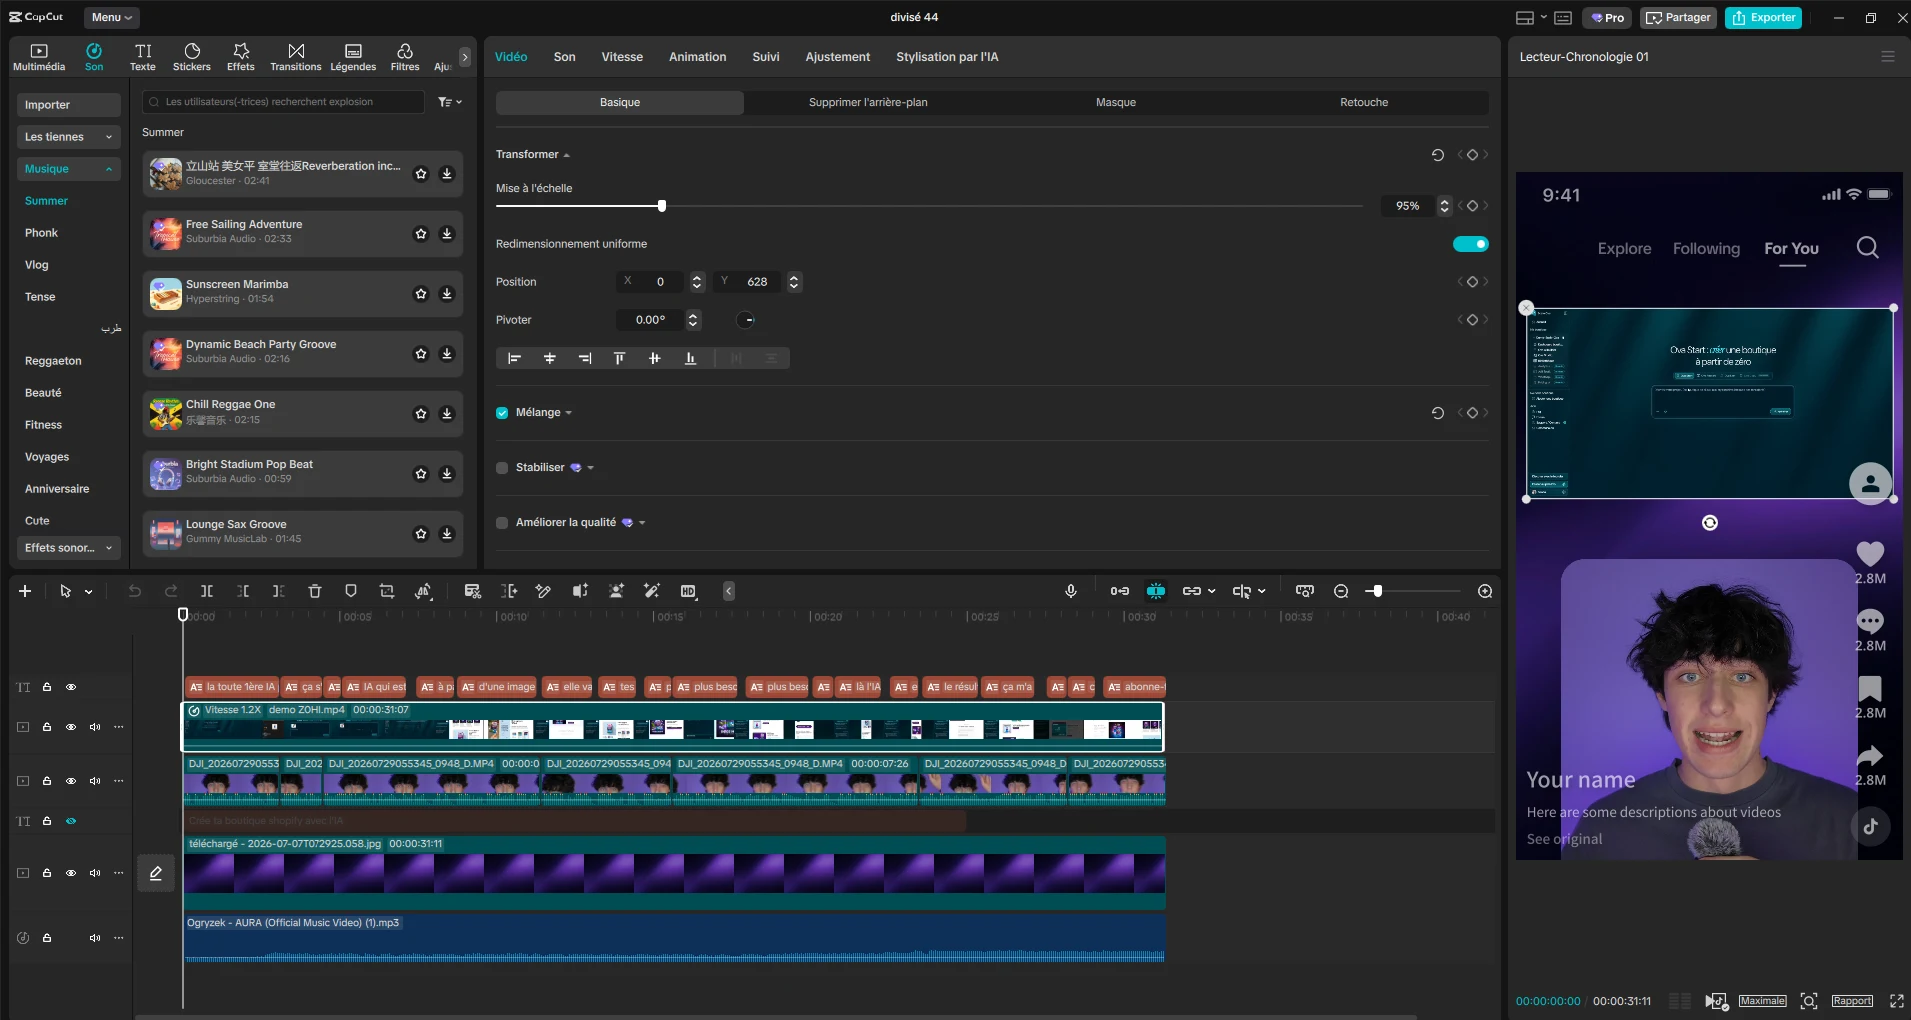Viewport: 1911px width, 1020px height.
Task: Open the Filtres panel
Action: coord(405,57)
